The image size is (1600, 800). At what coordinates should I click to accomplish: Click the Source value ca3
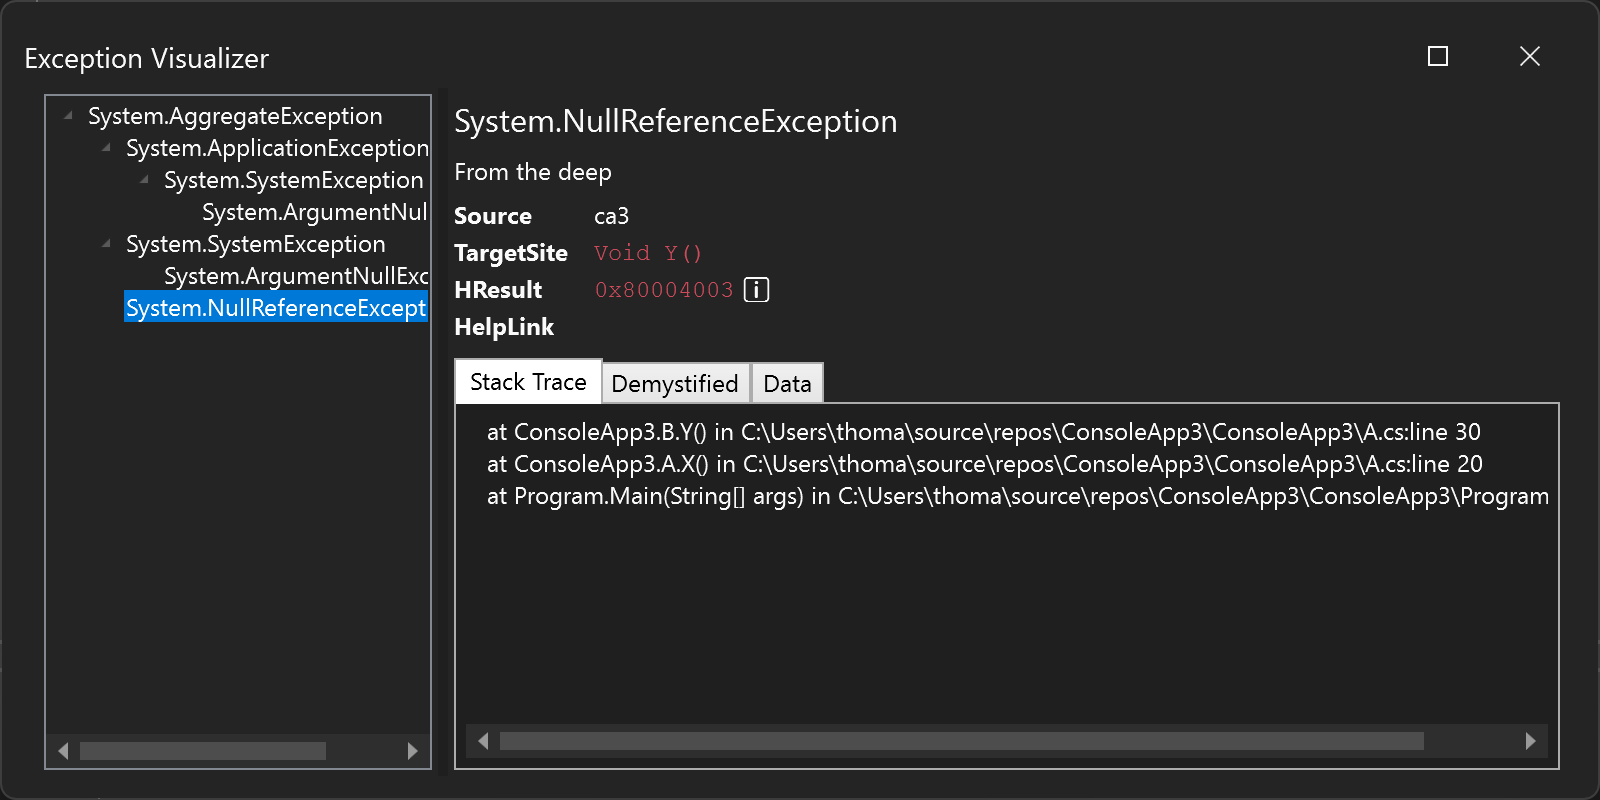point(611,216)
